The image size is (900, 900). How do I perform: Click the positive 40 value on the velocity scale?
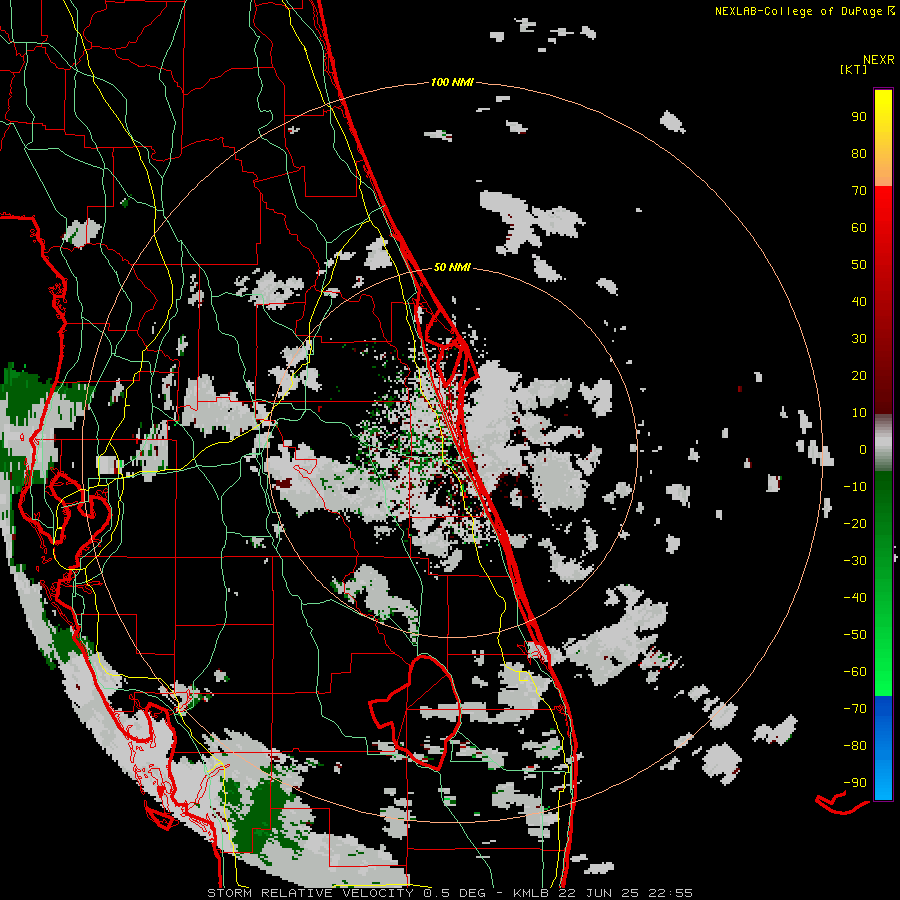(859, 301)
